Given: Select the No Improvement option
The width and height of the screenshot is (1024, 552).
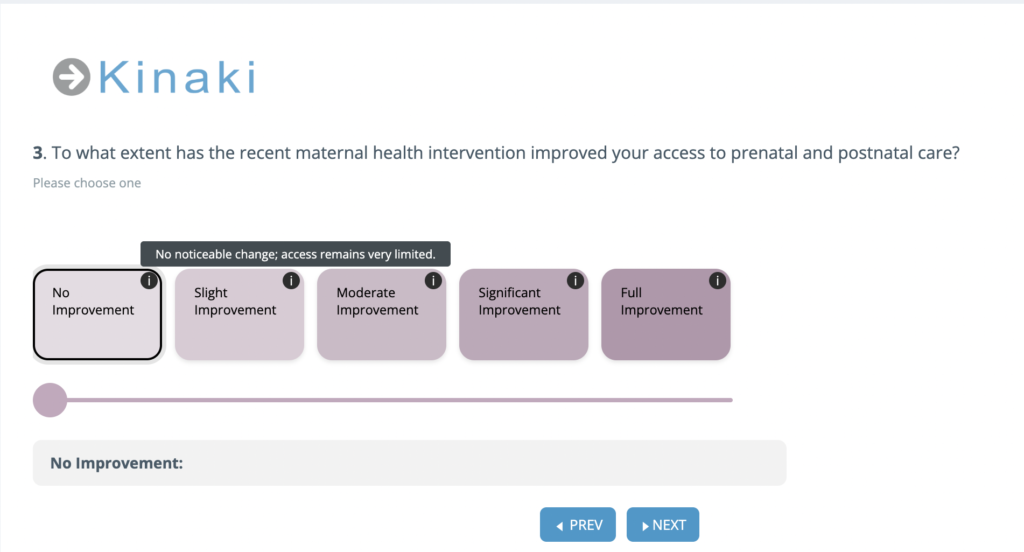Looking at the screenshot, I should pos(97,314).
